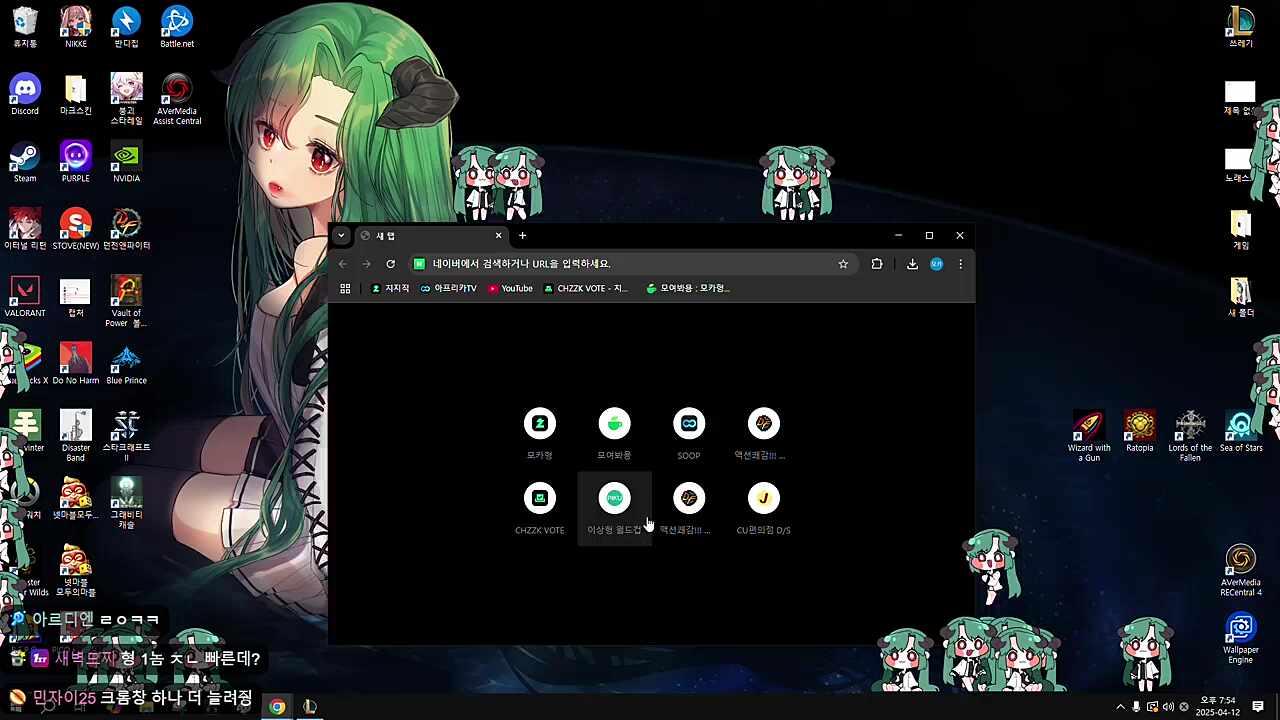The width and height of the screenshot is (1280, 720).
Task: Launch Discord from the desktop
Action: [x=25, y=95]
